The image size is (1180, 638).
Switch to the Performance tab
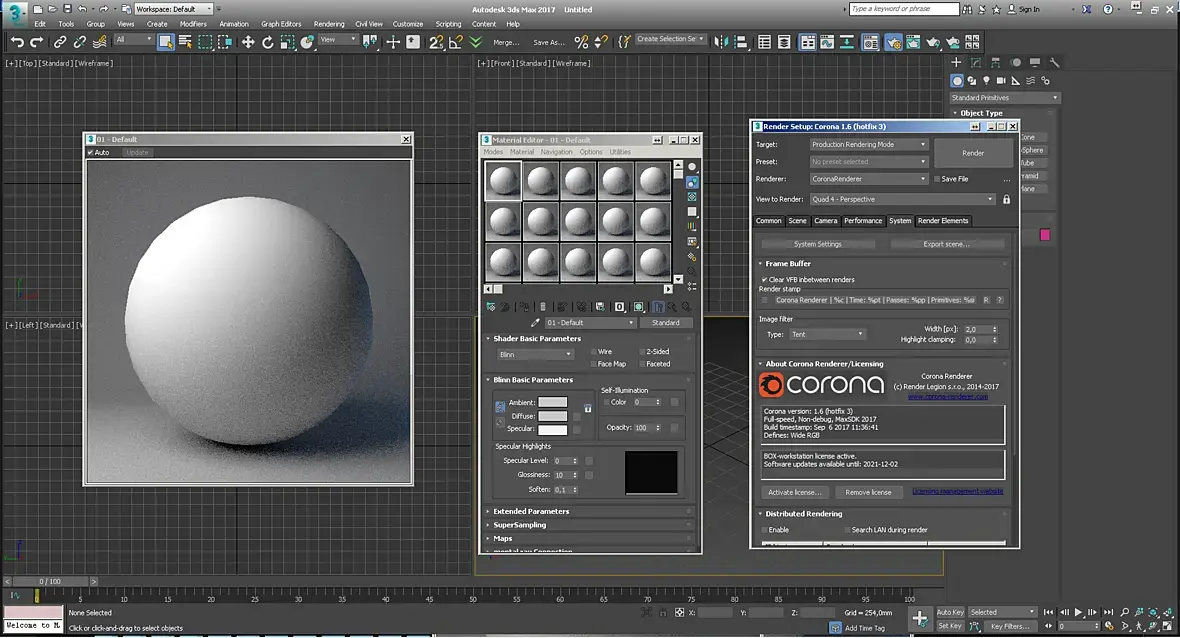[x=862, y=221]
